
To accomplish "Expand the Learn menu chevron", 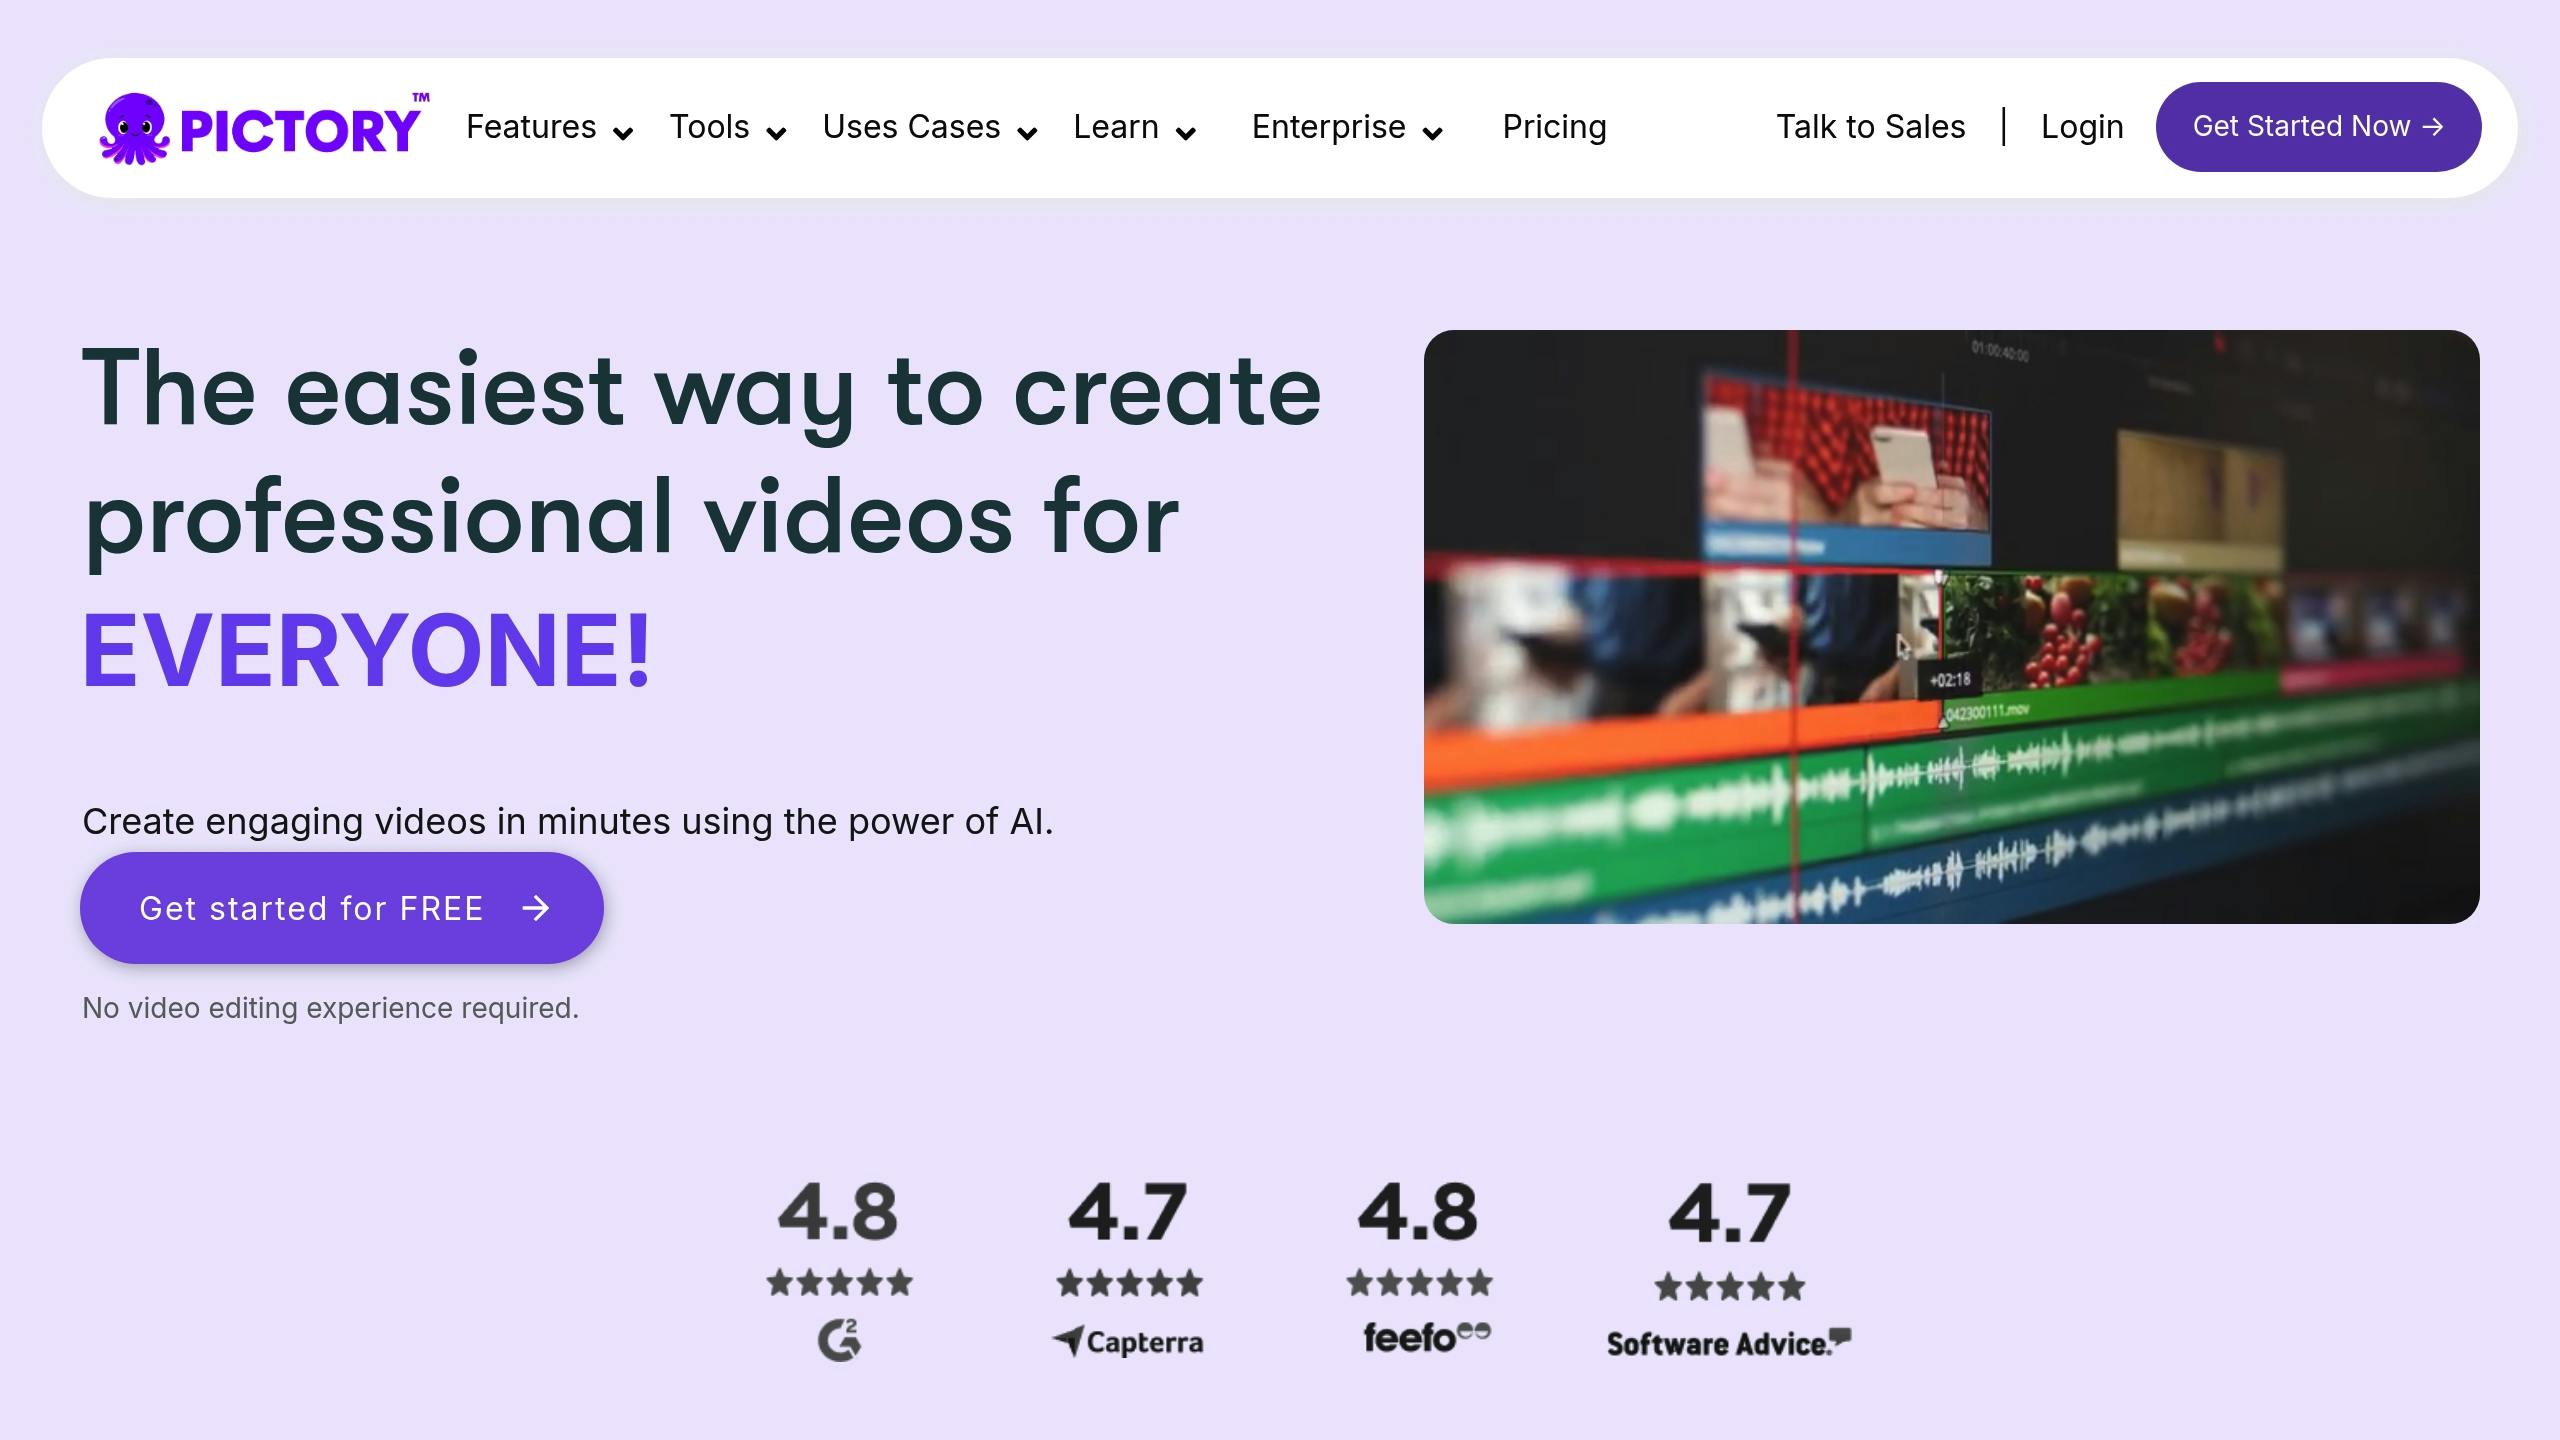I will tap(1186, 134).
